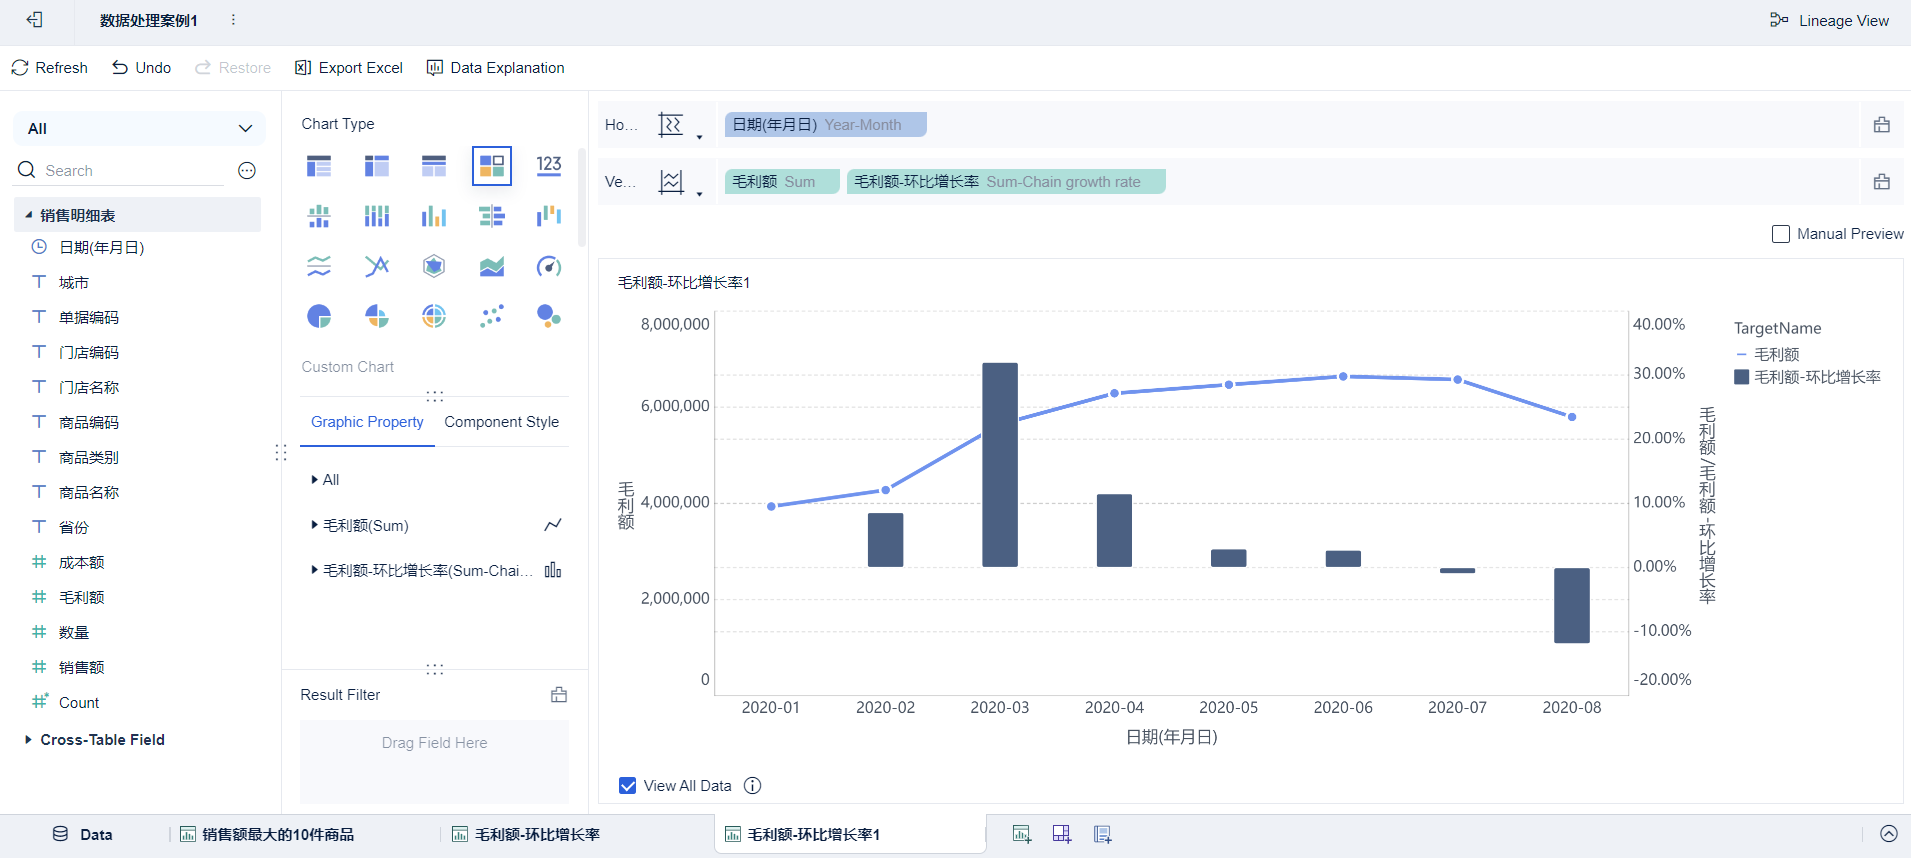Click line chart icon beside 毛利额(Sum)
This screenshot has width=1911, height=858.
click(553, 525)
